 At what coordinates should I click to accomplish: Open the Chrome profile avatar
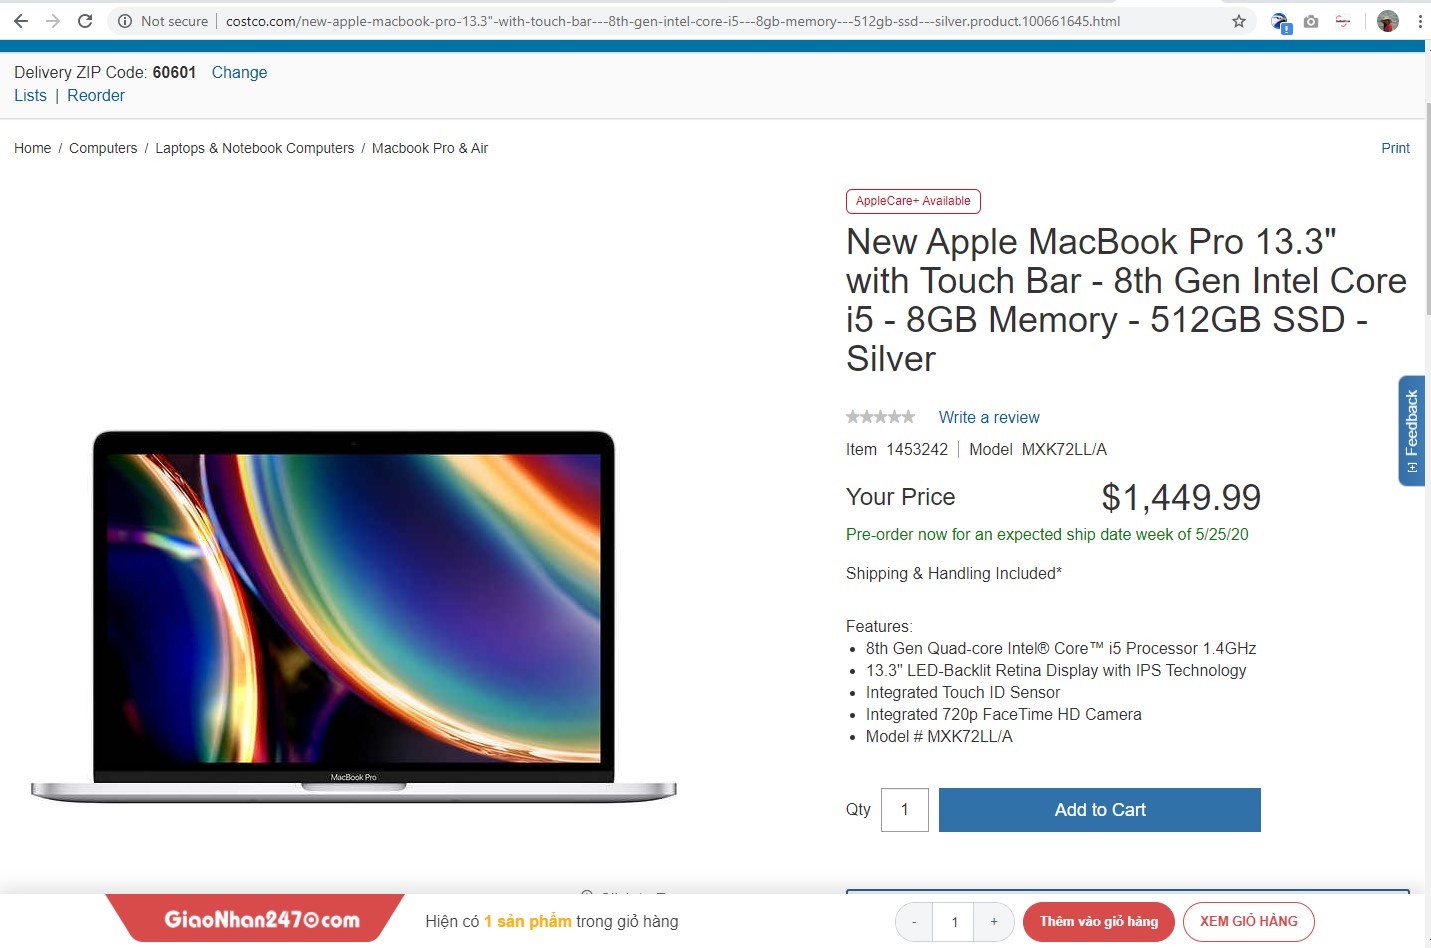click(1388, 21)
